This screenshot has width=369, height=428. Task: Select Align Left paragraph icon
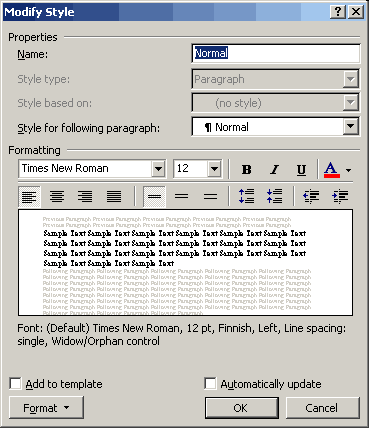click(x=29, y=196)
